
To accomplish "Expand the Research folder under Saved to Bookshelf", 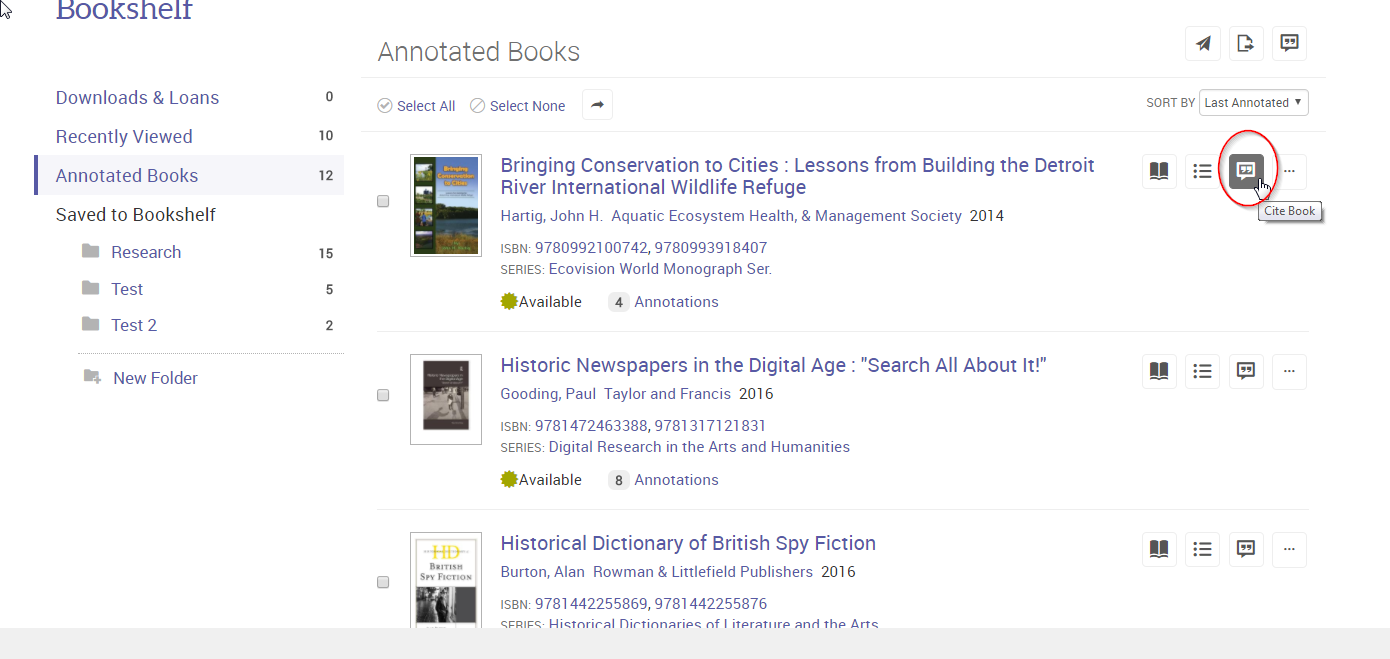I will tap(146, 252).
